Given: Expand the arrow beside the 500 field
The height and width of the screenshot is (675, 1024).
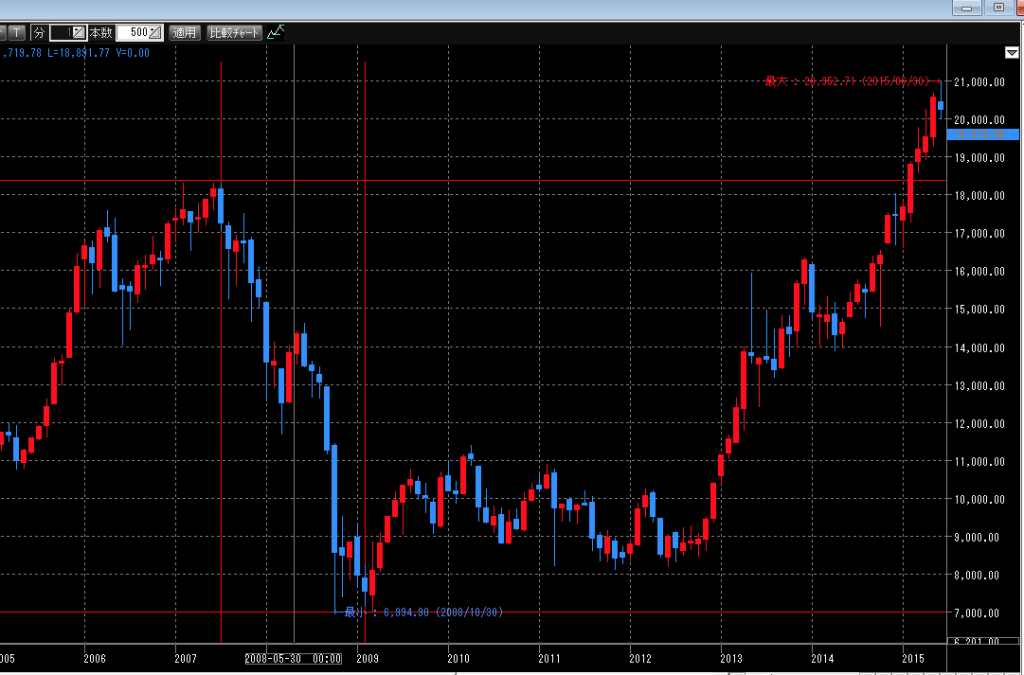Looking at the screenshot, I should [x=155, y=33].
